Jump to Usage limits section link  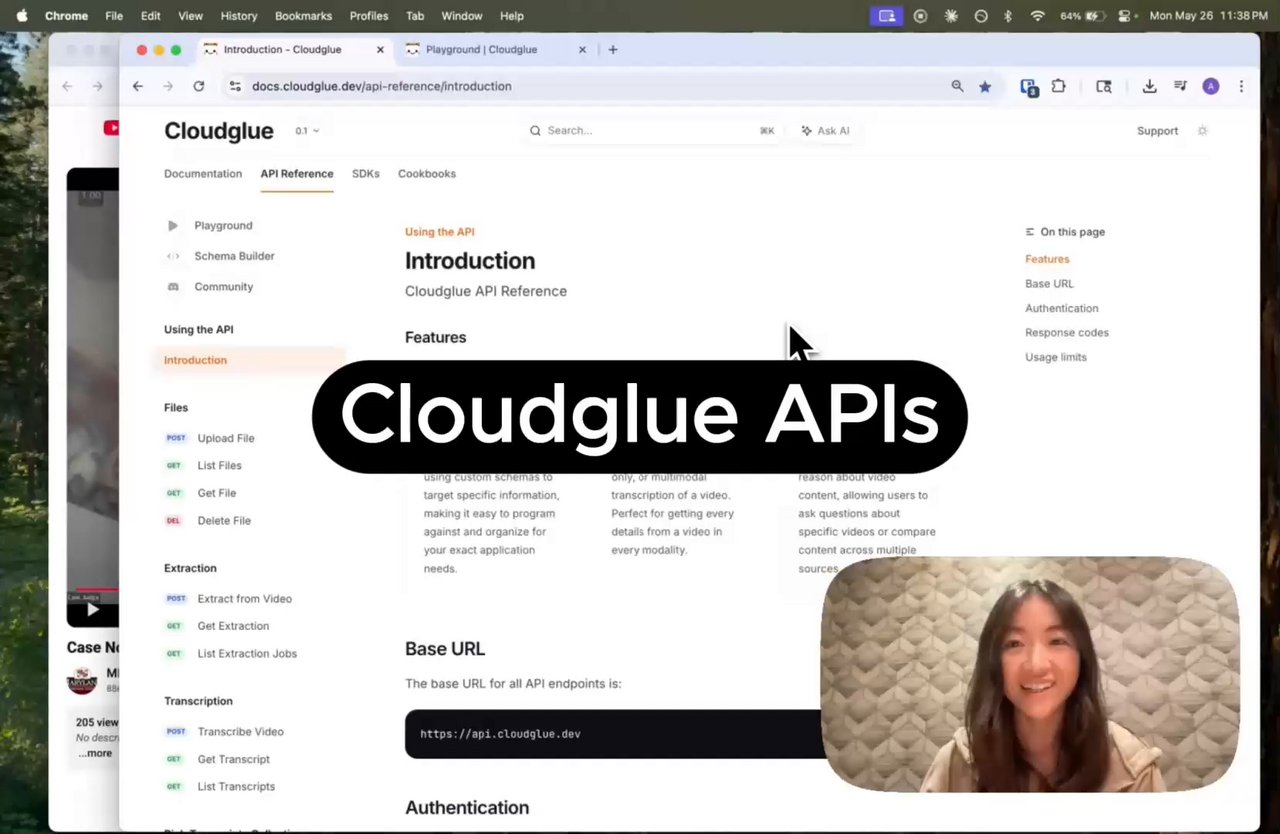(x=1055, y=357)
